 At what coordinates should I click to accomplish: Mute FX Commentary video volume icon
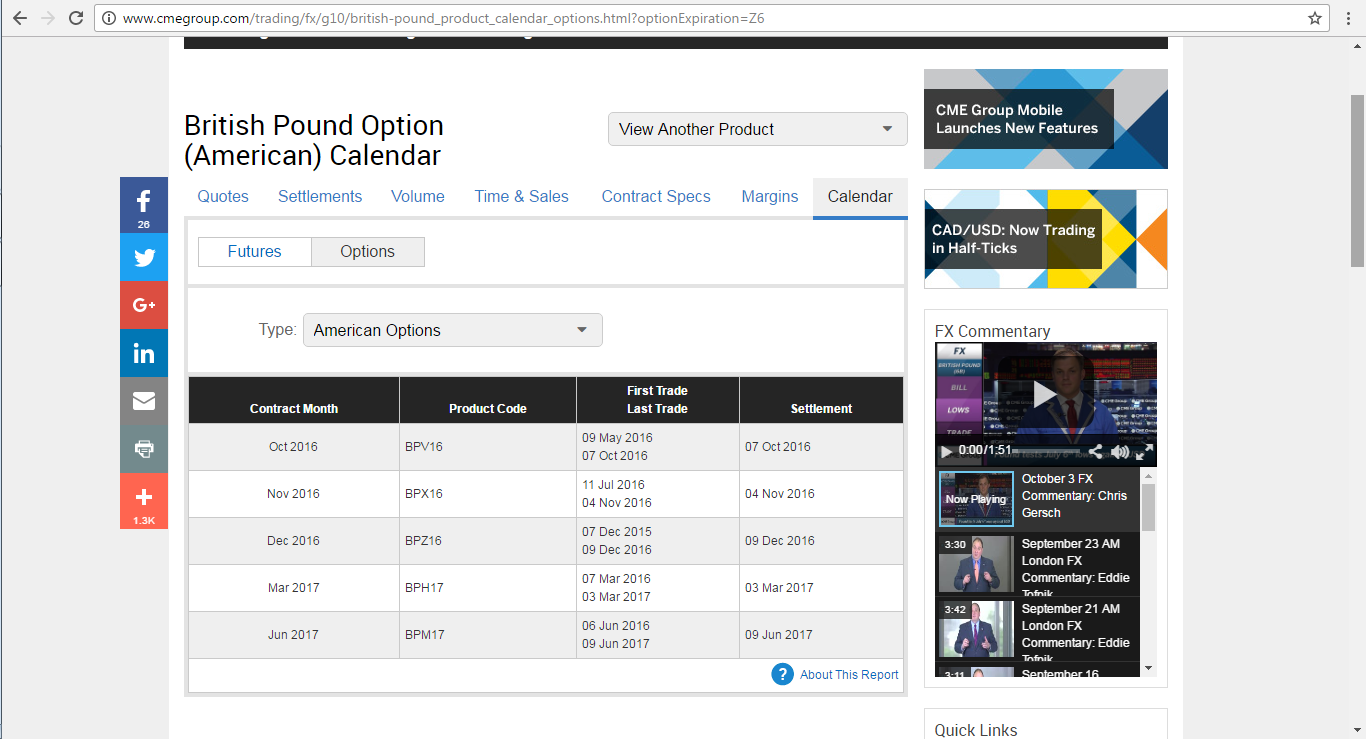click(x=1120, y=451)
